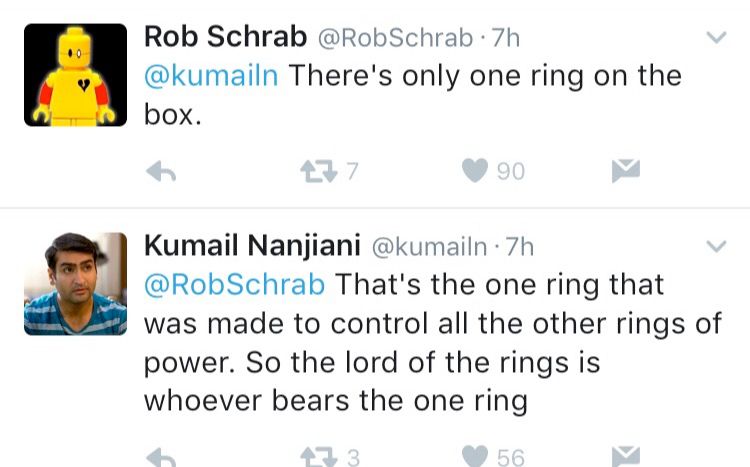Tap the @RobSchrab handle beside the name
This screenshot has height=467, width=750.
tap(394, 38)
